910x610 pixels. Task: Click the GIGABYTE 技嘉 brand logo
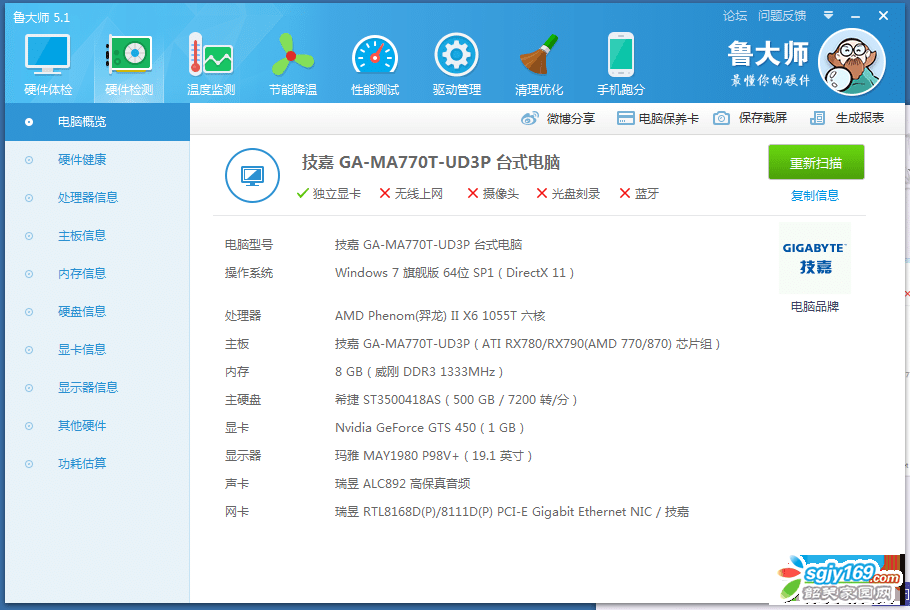tap(815, 258)
